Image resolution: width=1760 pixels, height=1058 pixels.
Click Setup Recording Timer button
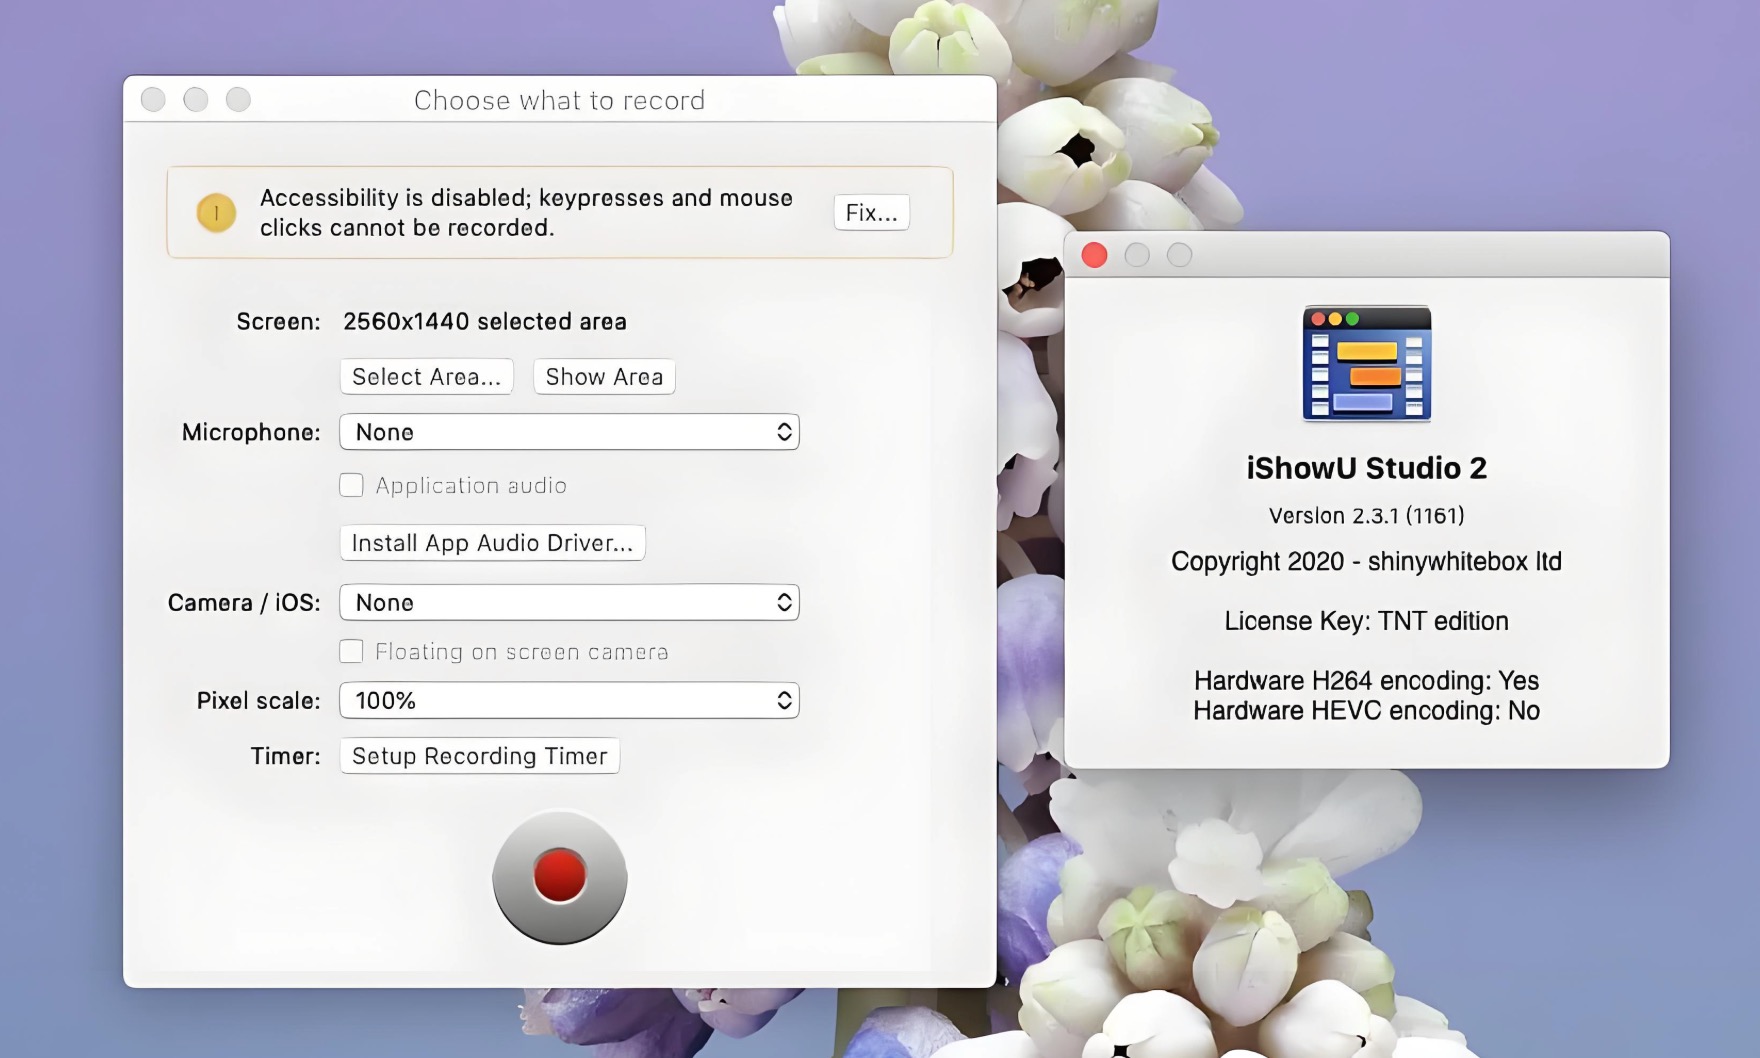point(480,756)
